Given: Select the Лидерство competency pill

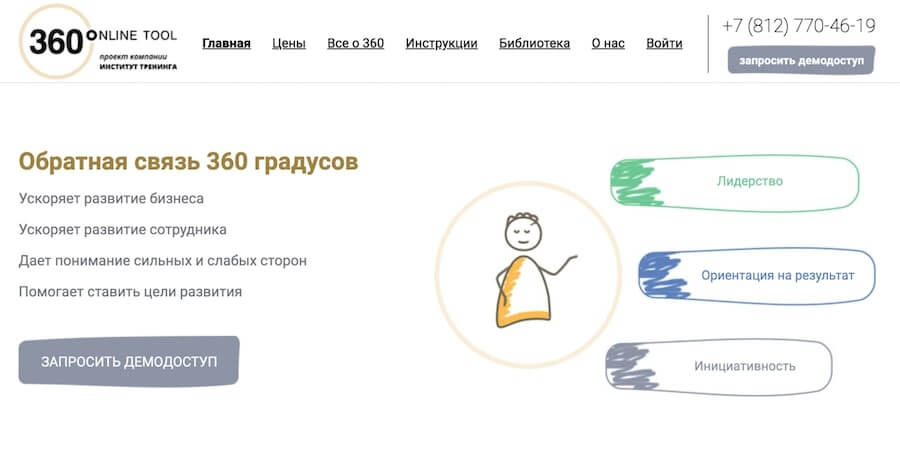Looking at the screenshot, I should (x=735, y=182).
